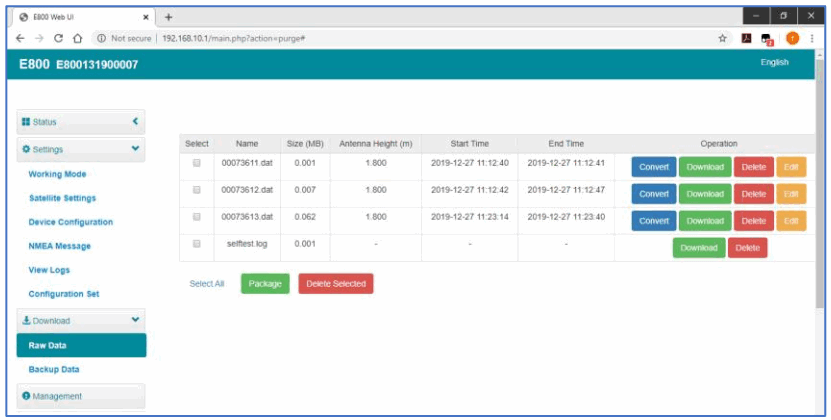Convert file 00073613.dat
The height and width of the screenshot is (420, 831).
(x=654, y=221)
